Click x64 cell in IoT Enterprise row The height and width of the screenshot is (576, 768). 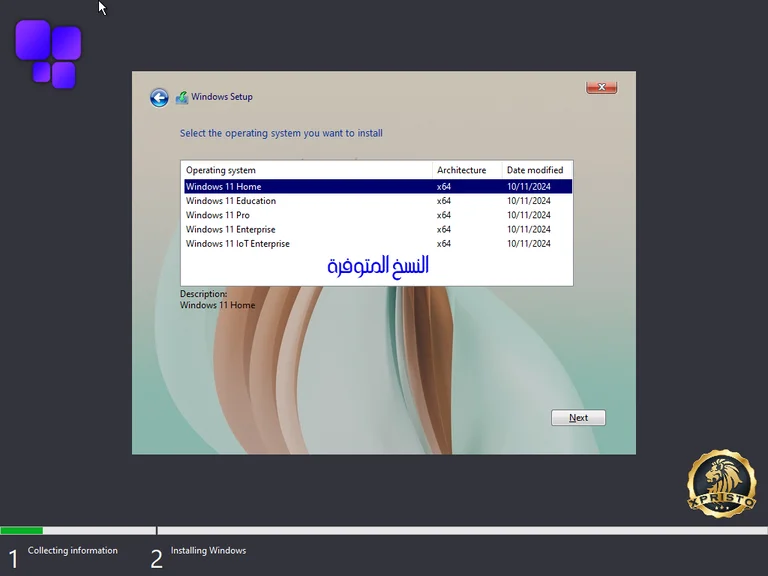tap(444, 243)
